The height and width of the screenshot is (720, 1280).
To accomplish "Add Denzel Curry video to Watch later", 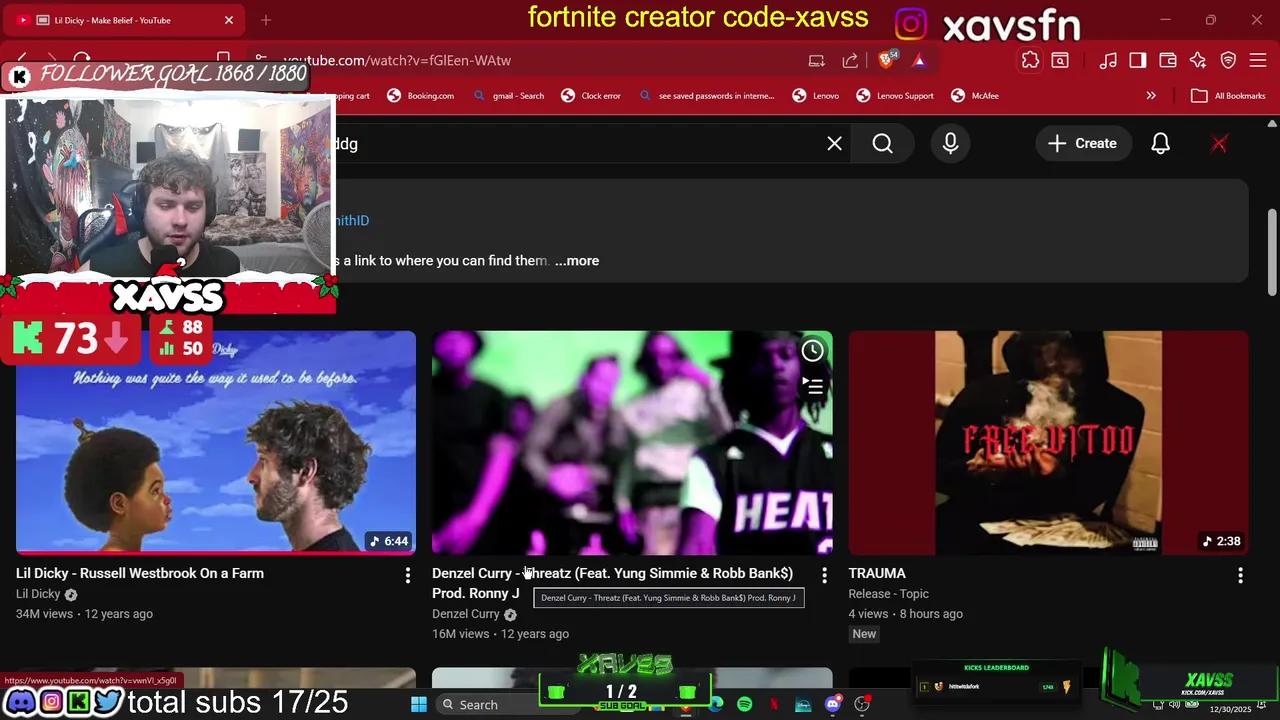I will [812, 350].
